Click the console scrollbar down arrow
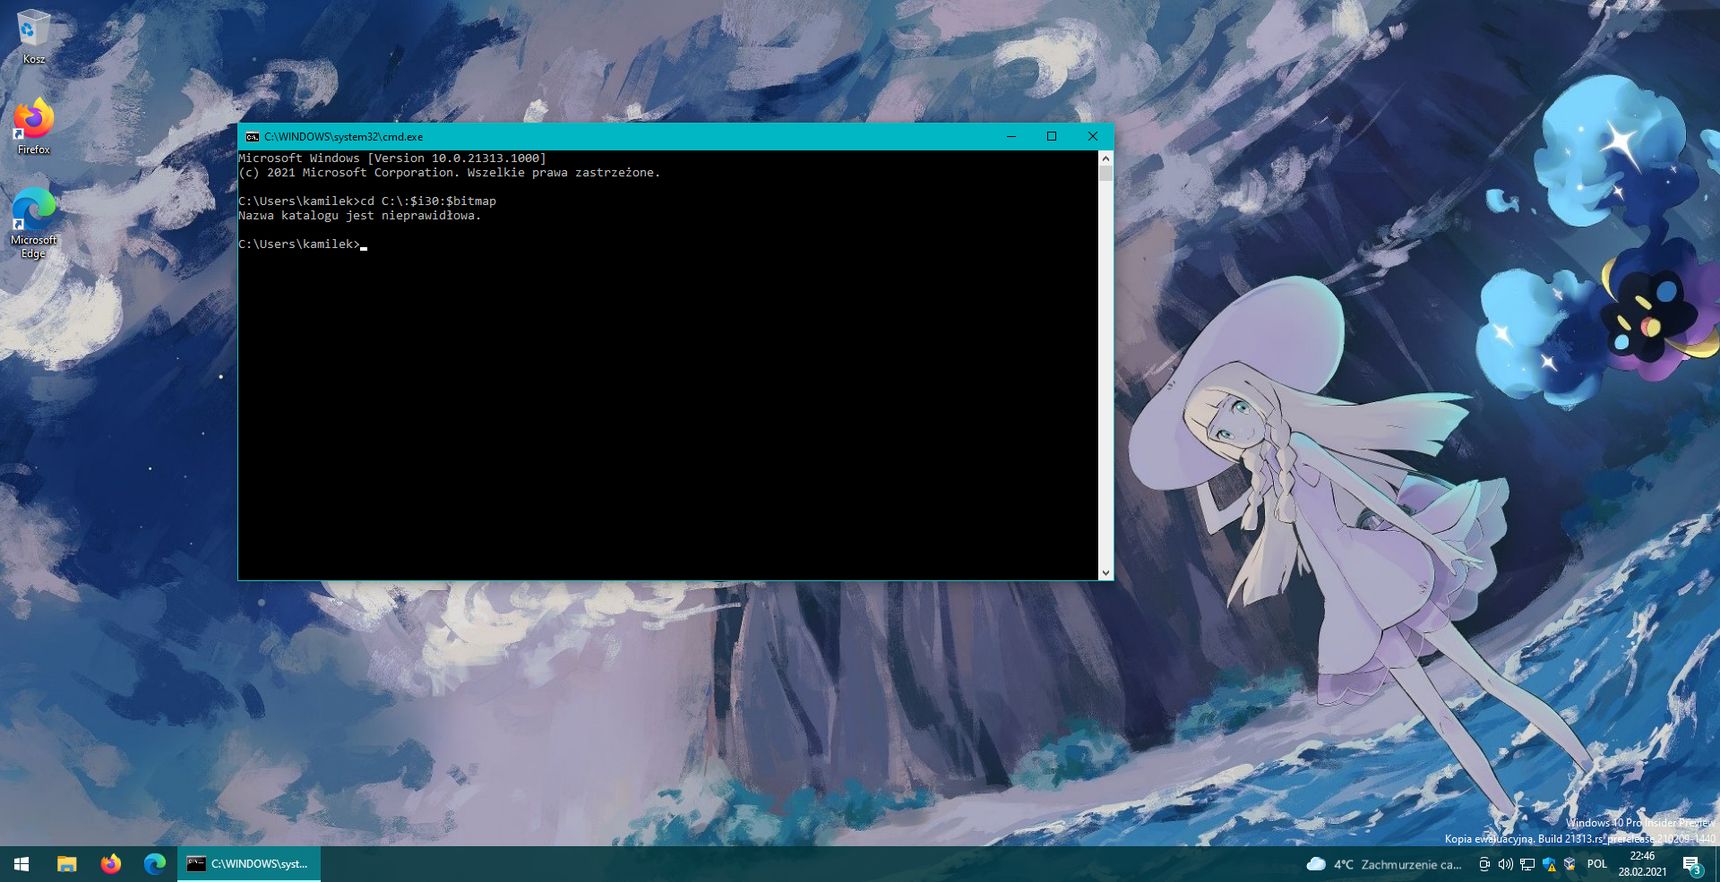Viewport: 1720px width, 882px height. [1105, 573]
